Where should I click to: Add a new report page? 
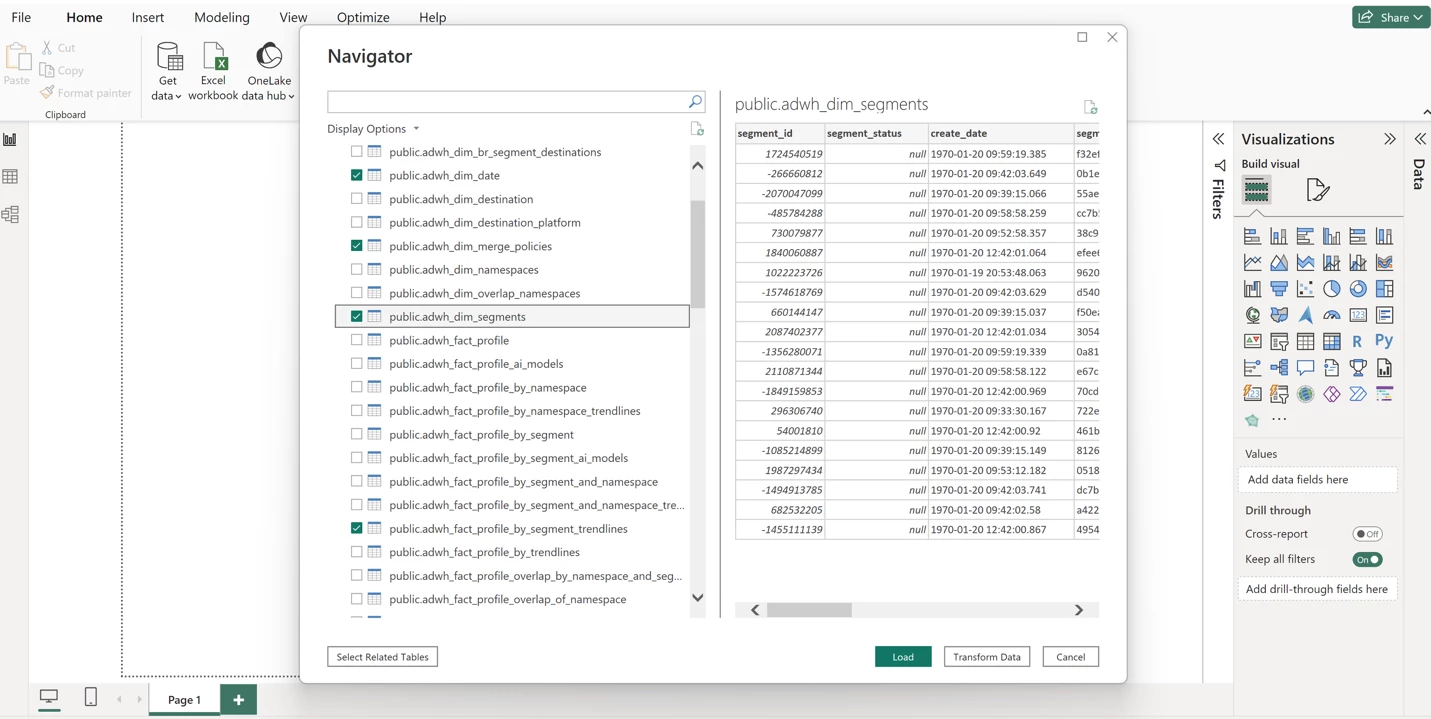click(x=238, y=700)
